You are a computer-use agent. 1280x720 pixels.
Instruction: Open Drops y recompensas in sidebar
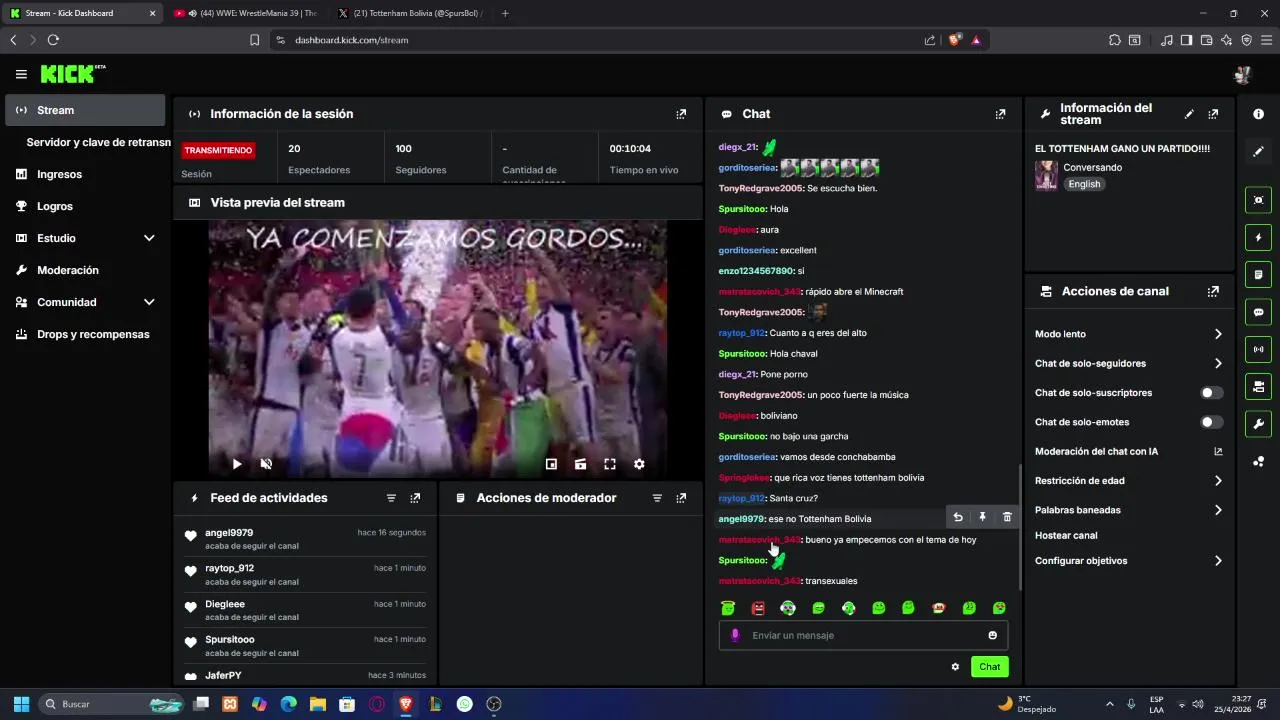pyautogui.click(x=85, y=334)
